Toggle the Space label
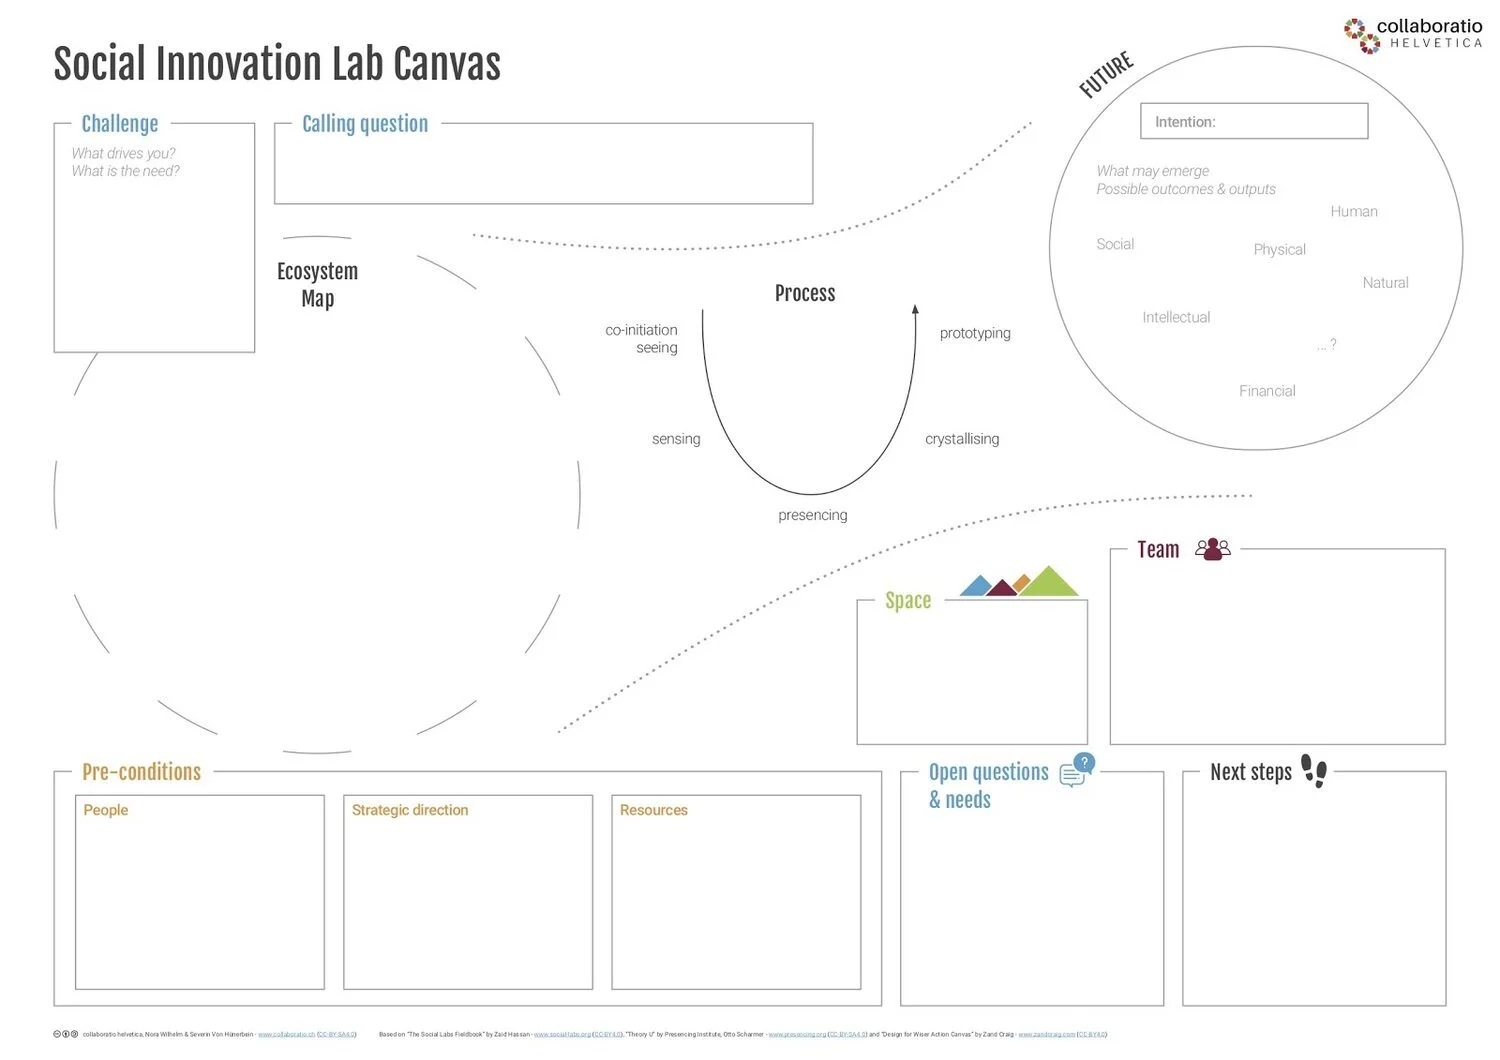Screen dimensions: 1500x1060 coord(907,600)
